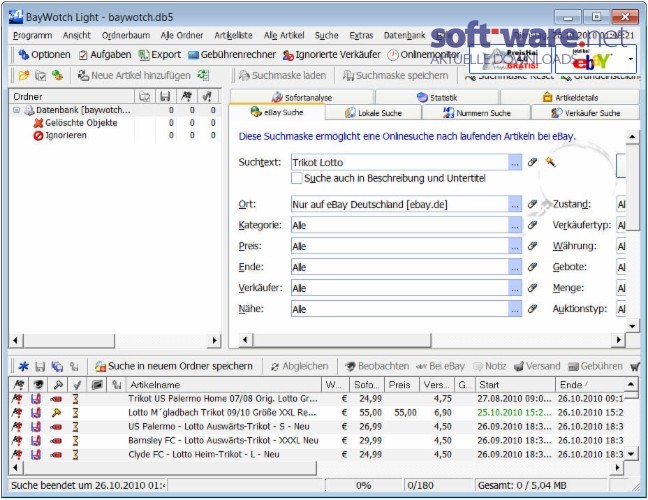This screenshot has width=648, height=500.
Task: Reset the Ort field using the eraser icon
Action: tap(532, 204)
